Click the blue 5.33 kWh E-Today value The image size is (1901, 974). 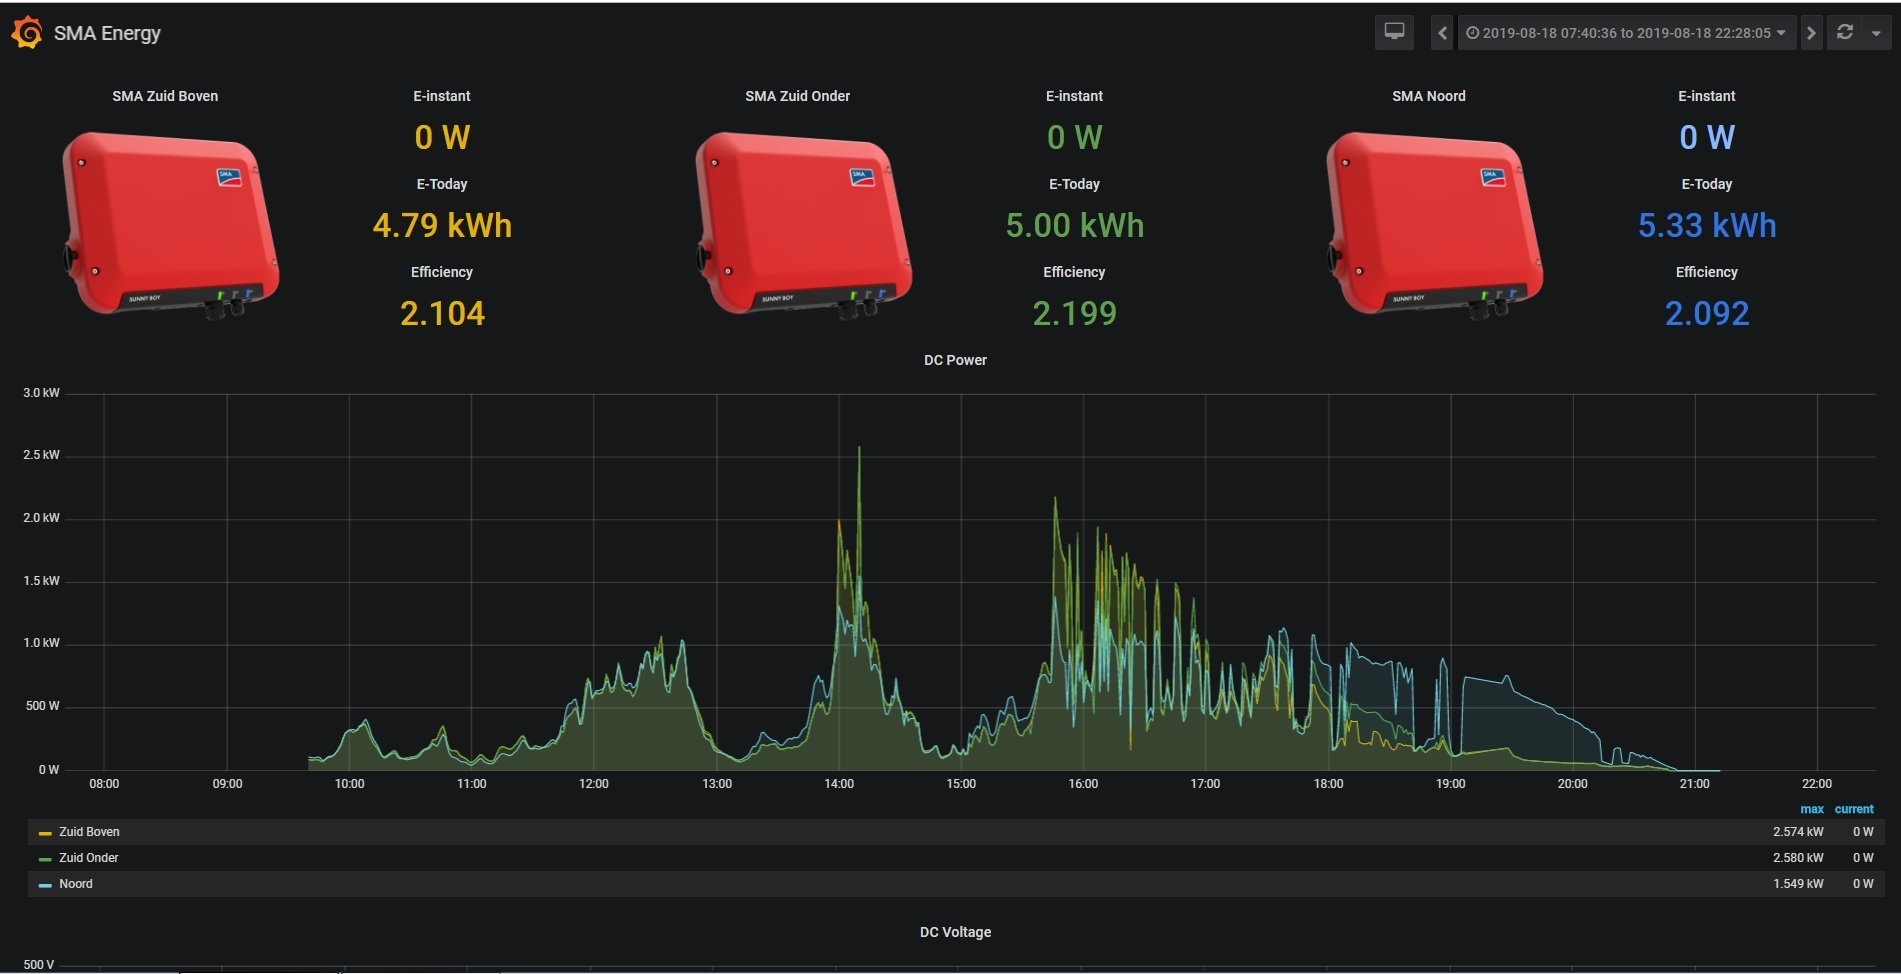(1707, 225)
